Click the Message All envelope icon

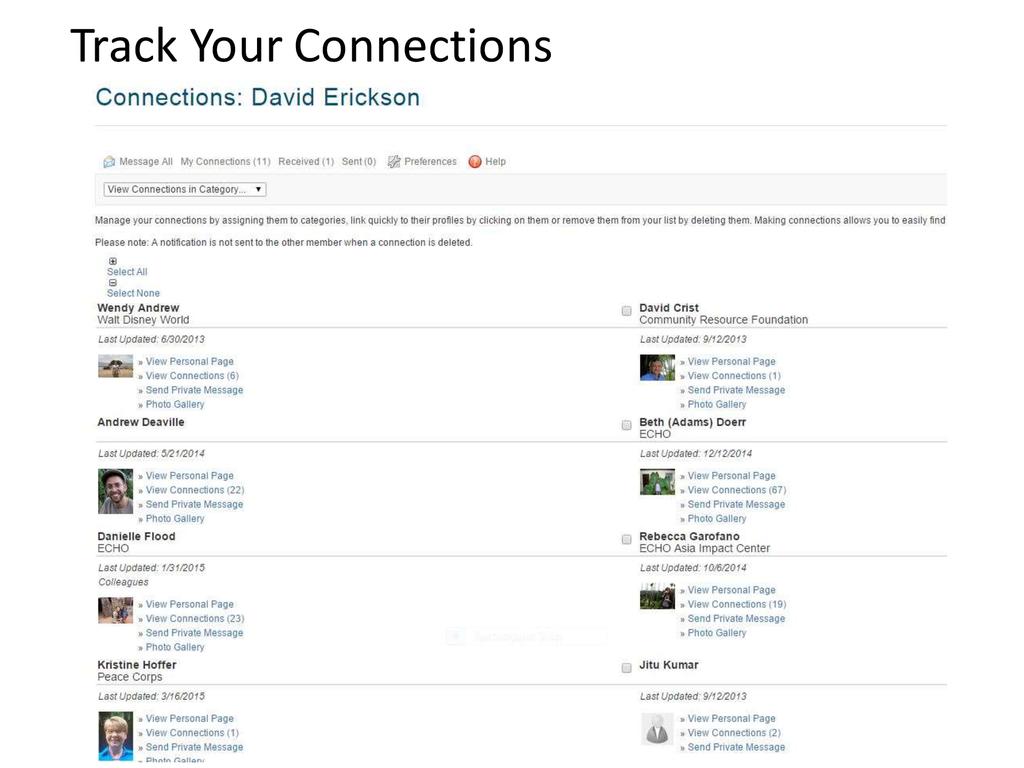109,162
